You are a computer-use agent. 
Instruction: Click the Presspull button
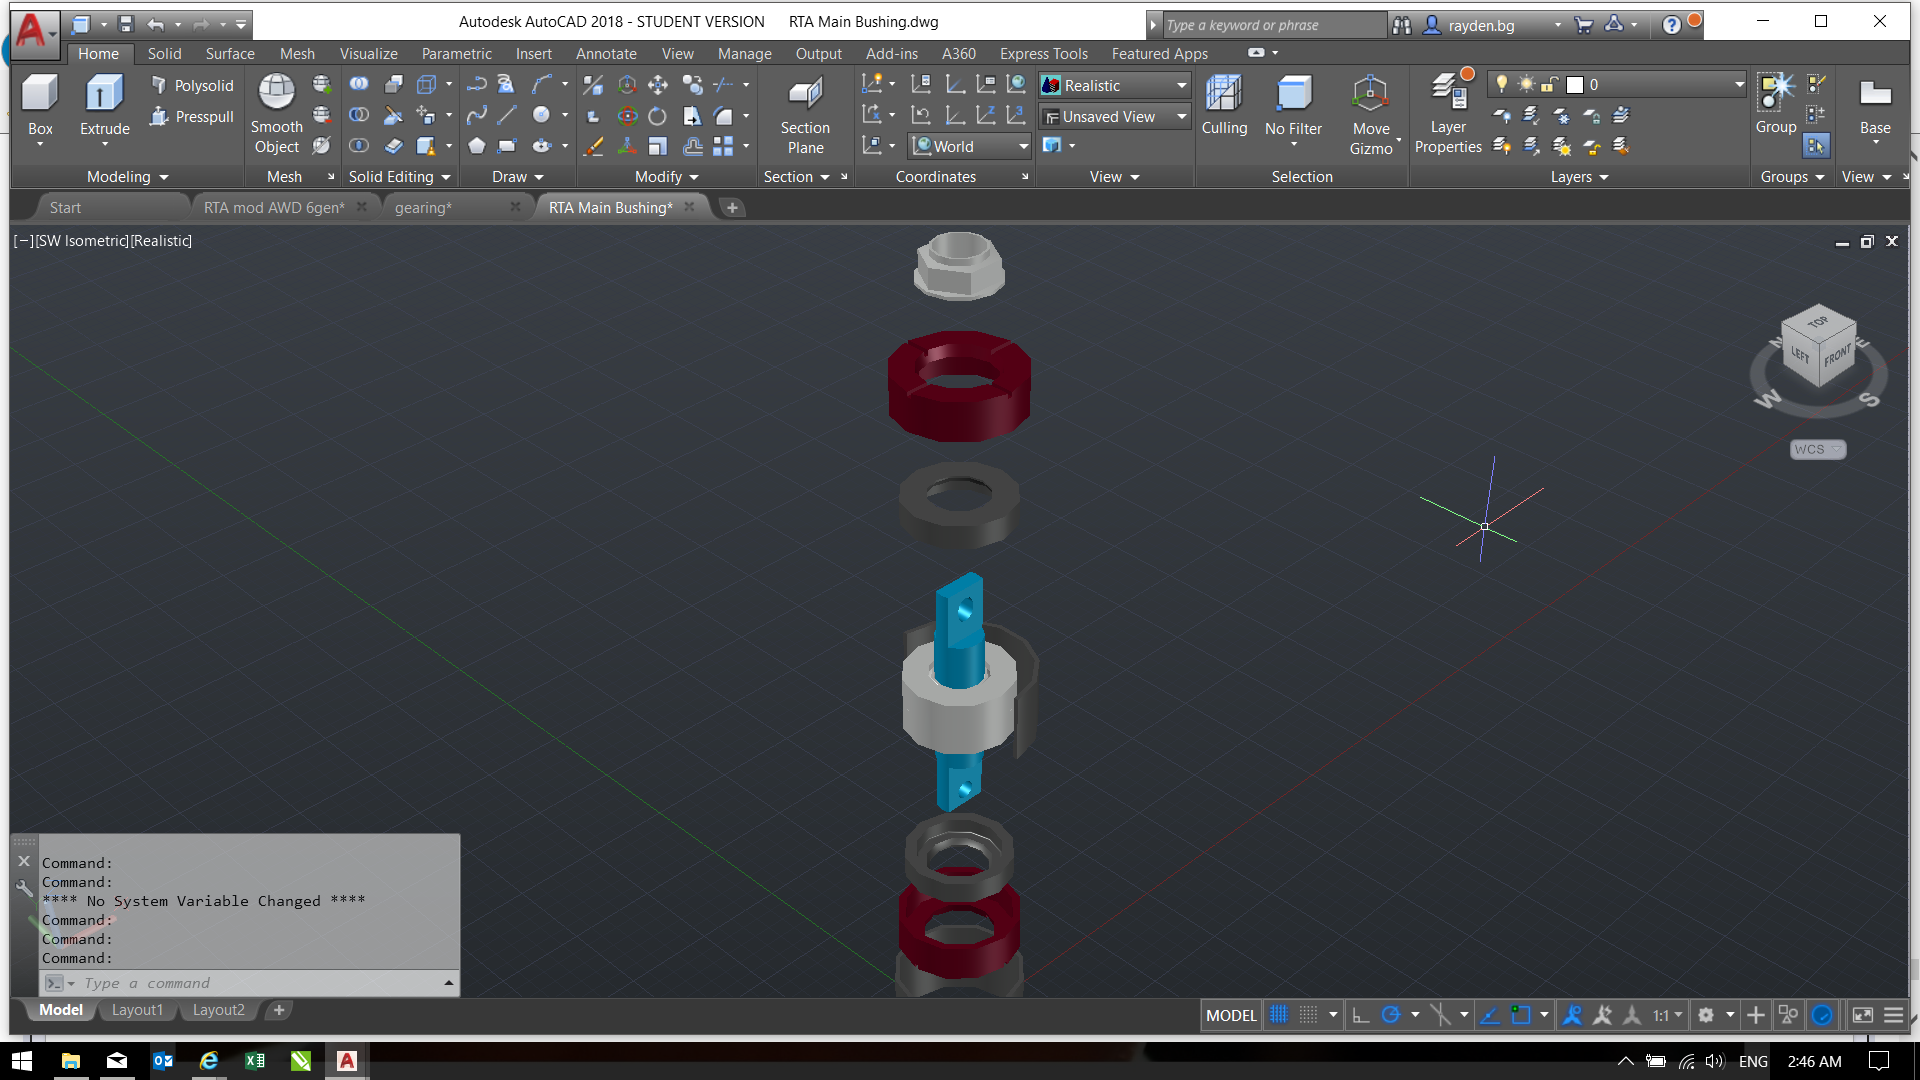[x=192, y=117]
